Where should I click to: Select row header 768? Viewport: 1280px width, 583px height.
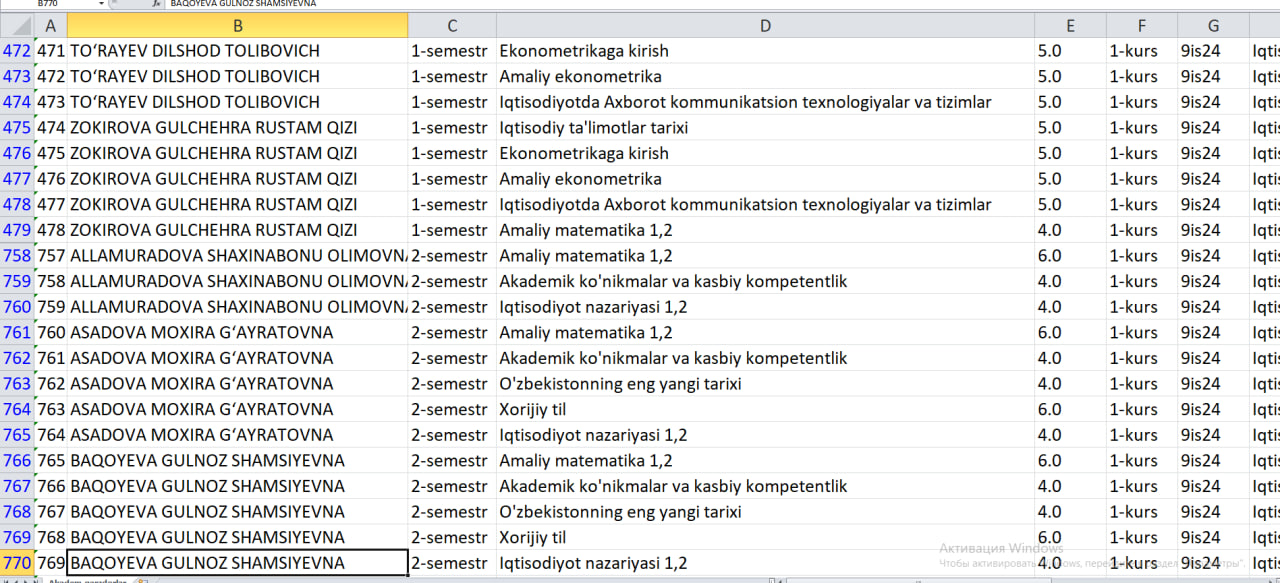[16, 512]
